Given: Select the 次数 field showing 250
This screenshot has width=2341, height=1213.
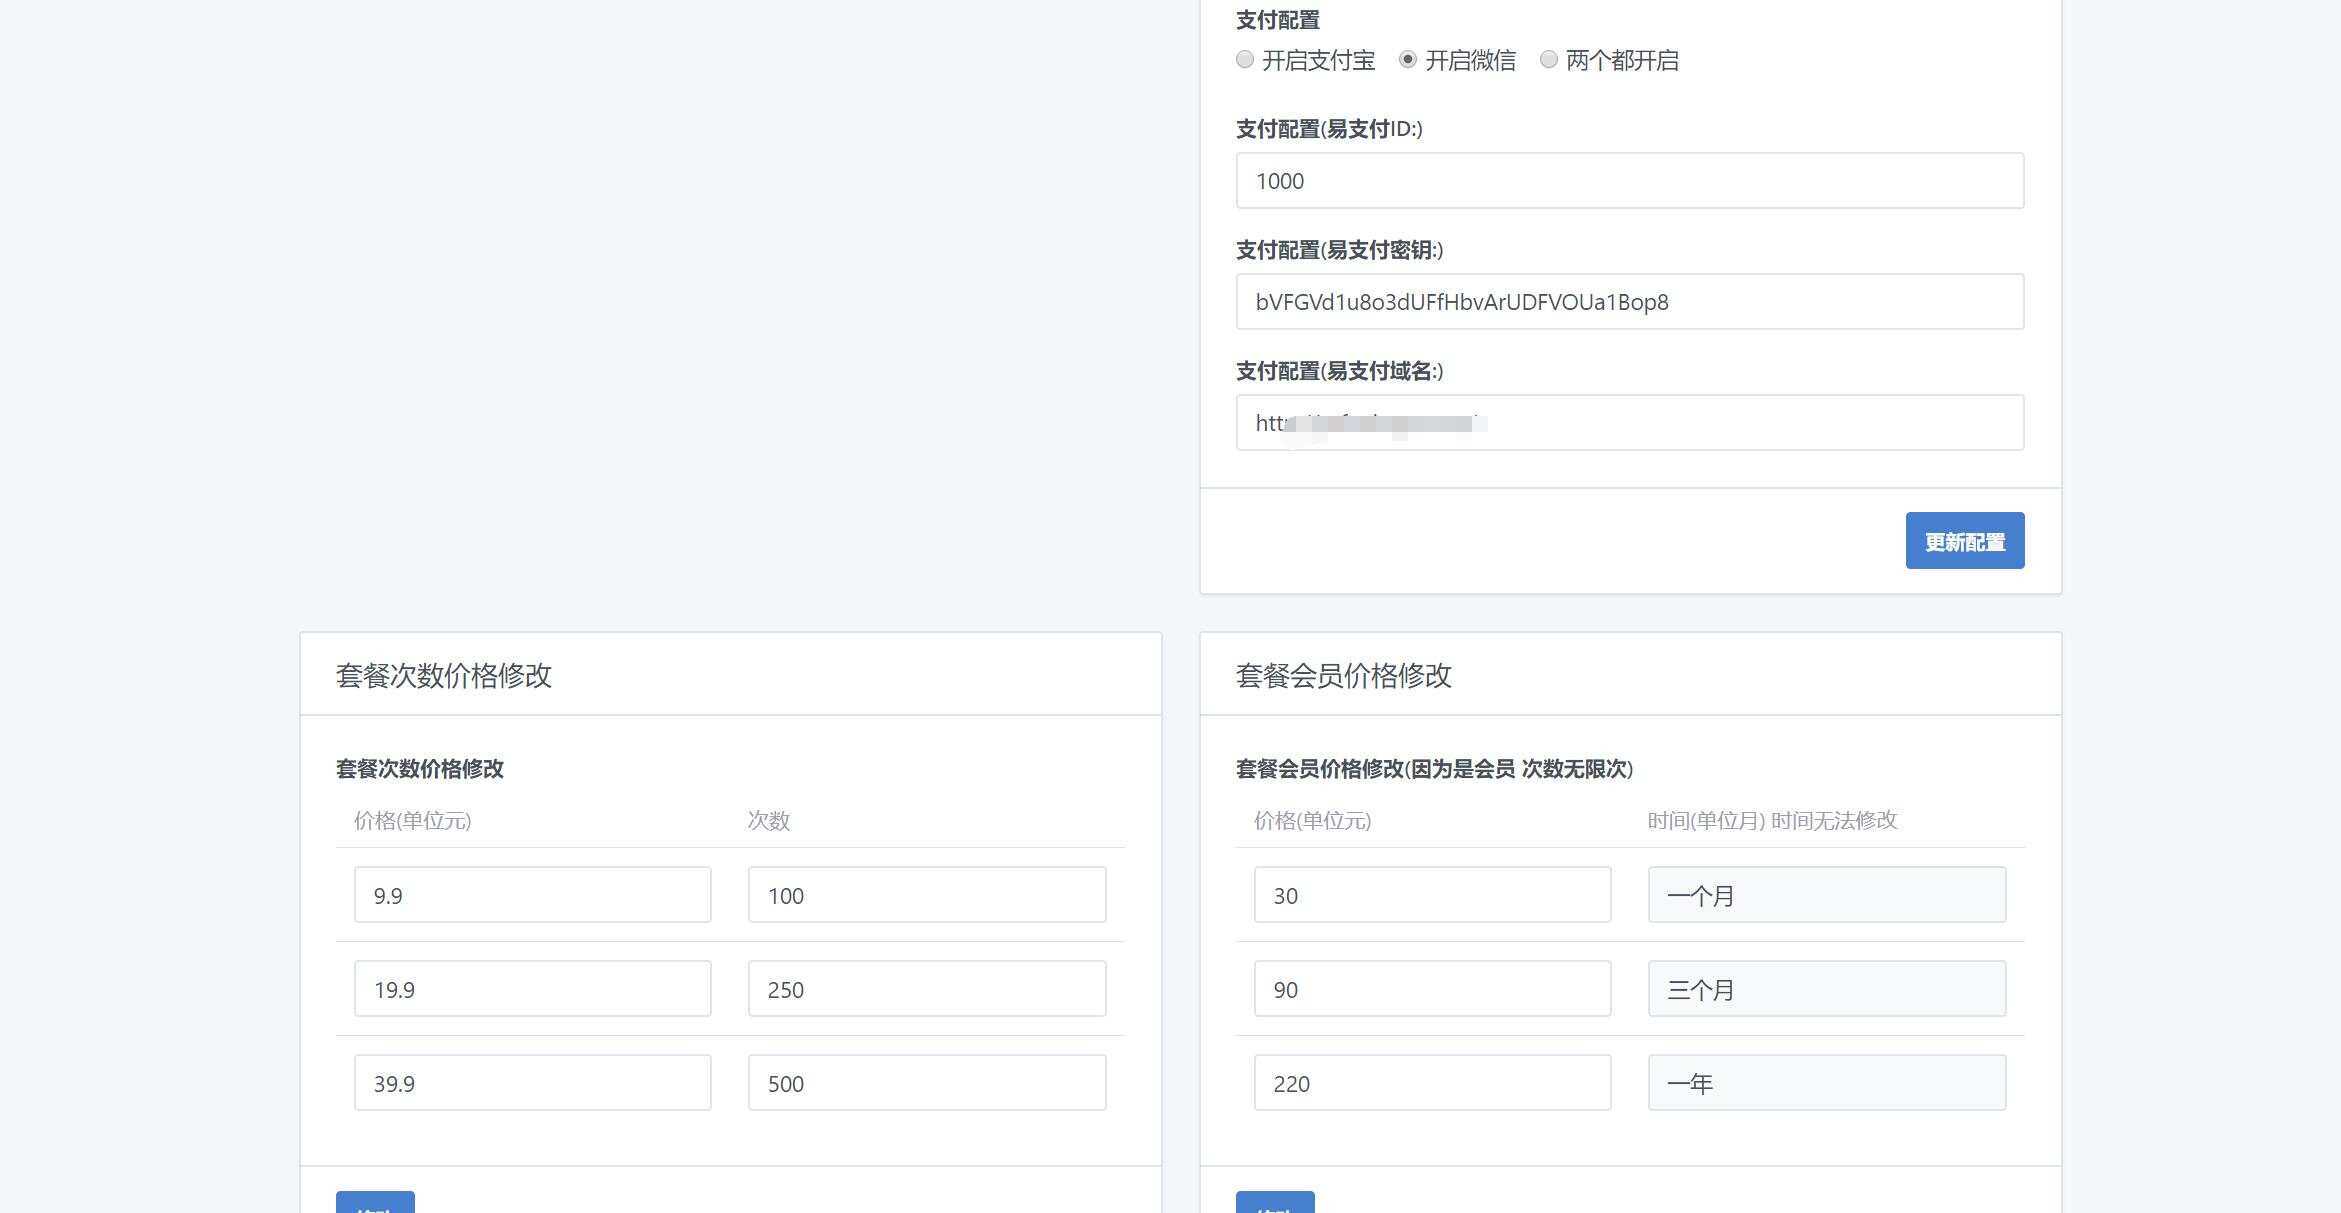Looking at the screenshot, I should [x=925, y=988].
